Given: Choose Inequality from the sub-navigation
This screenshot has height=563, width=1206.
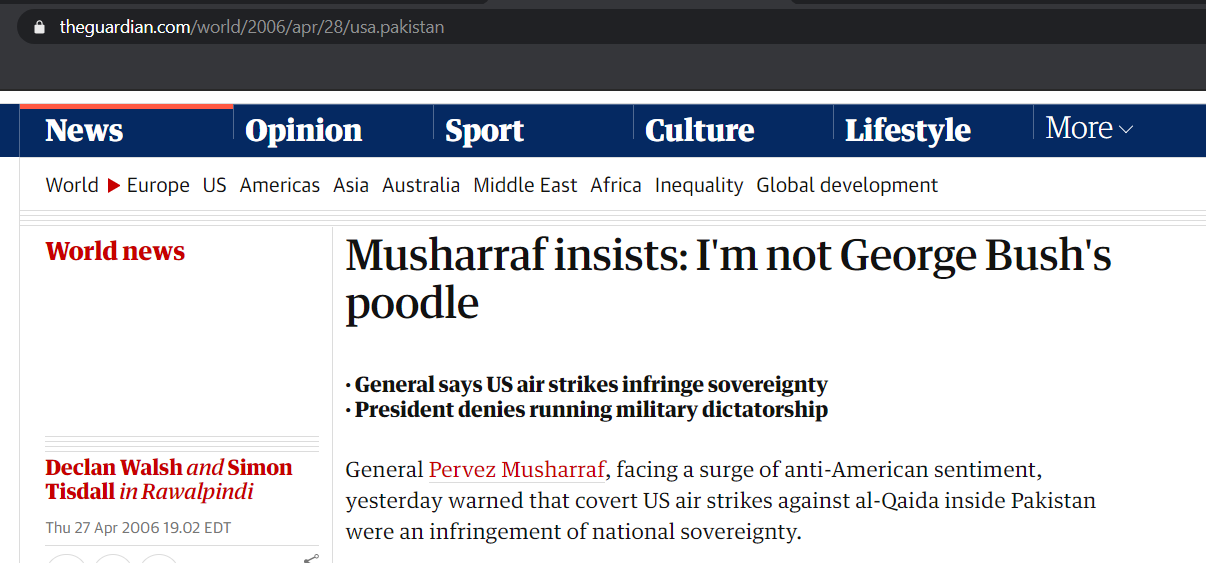Looking at the screenshot, I should (x=699, y=185).
